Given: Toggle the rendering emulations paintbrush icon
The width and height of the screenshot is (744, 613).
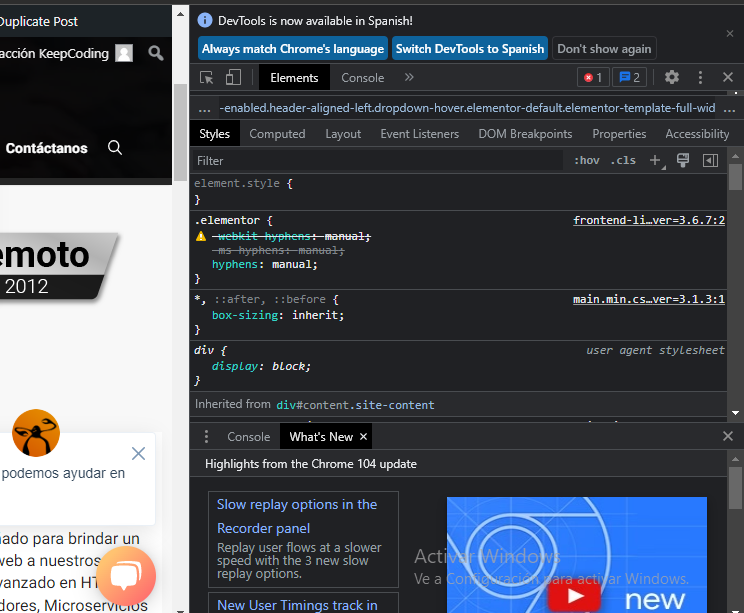Looking at the screenshot, I should point(683,160).
